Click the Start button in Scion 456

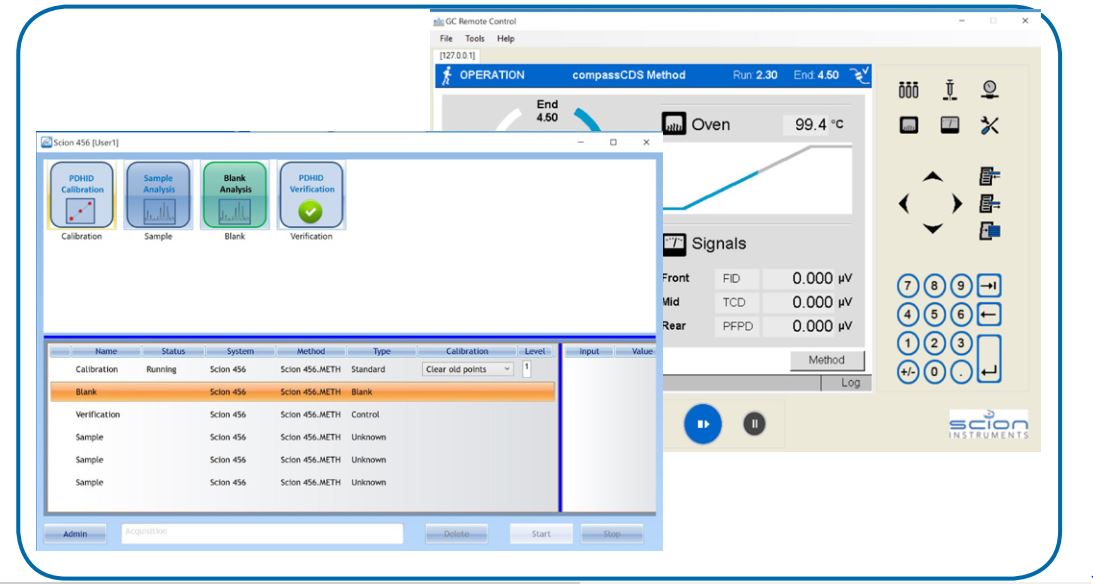click(x=541, y=534)
